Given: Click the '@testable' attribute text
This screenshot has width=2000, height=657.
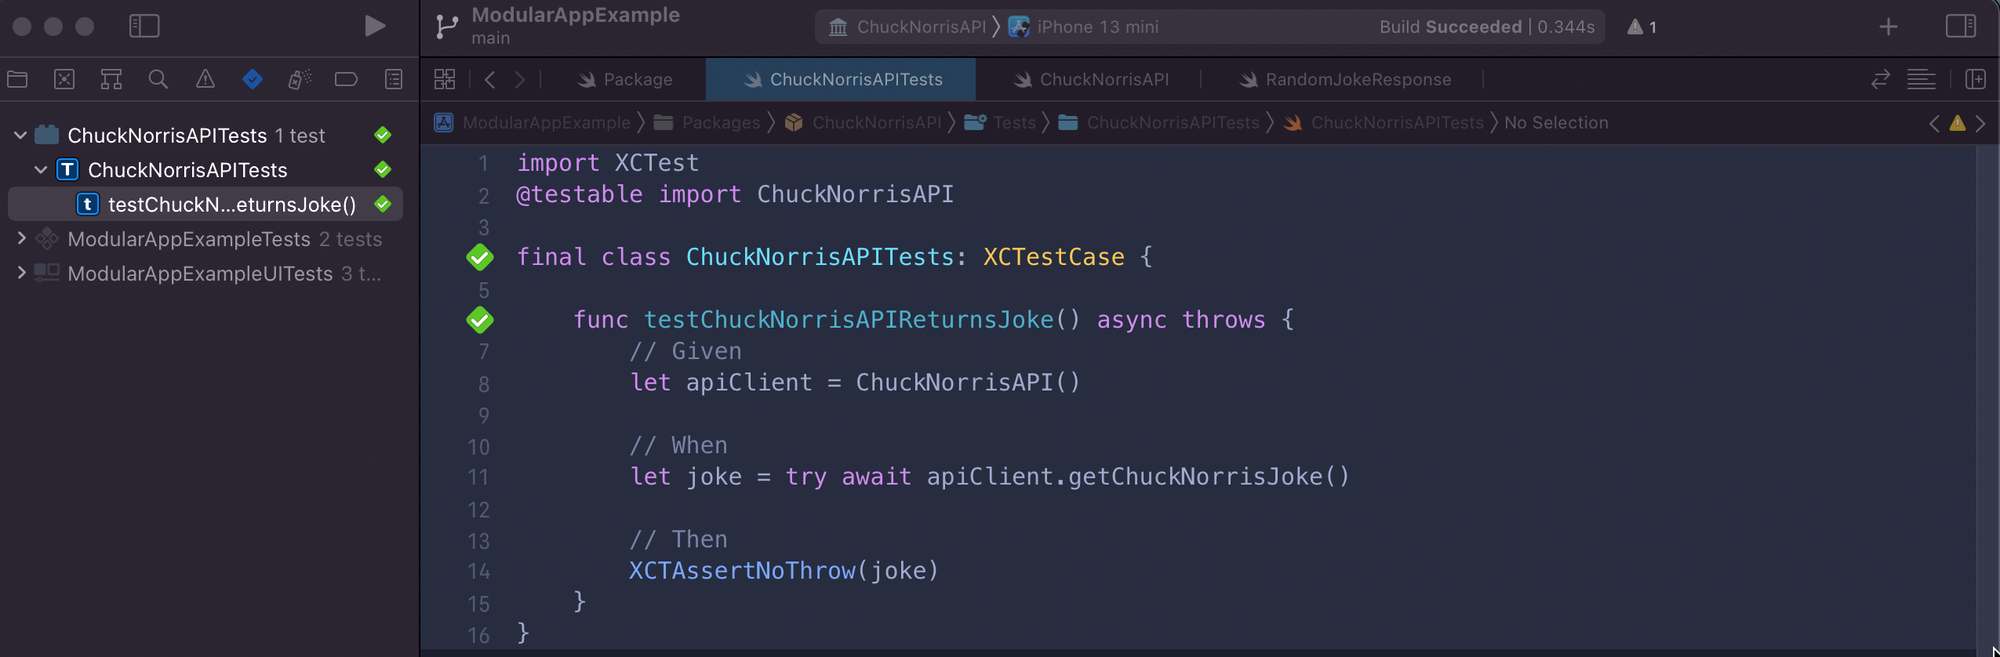Looking at the screenshot, I should [x=579, y=194].
